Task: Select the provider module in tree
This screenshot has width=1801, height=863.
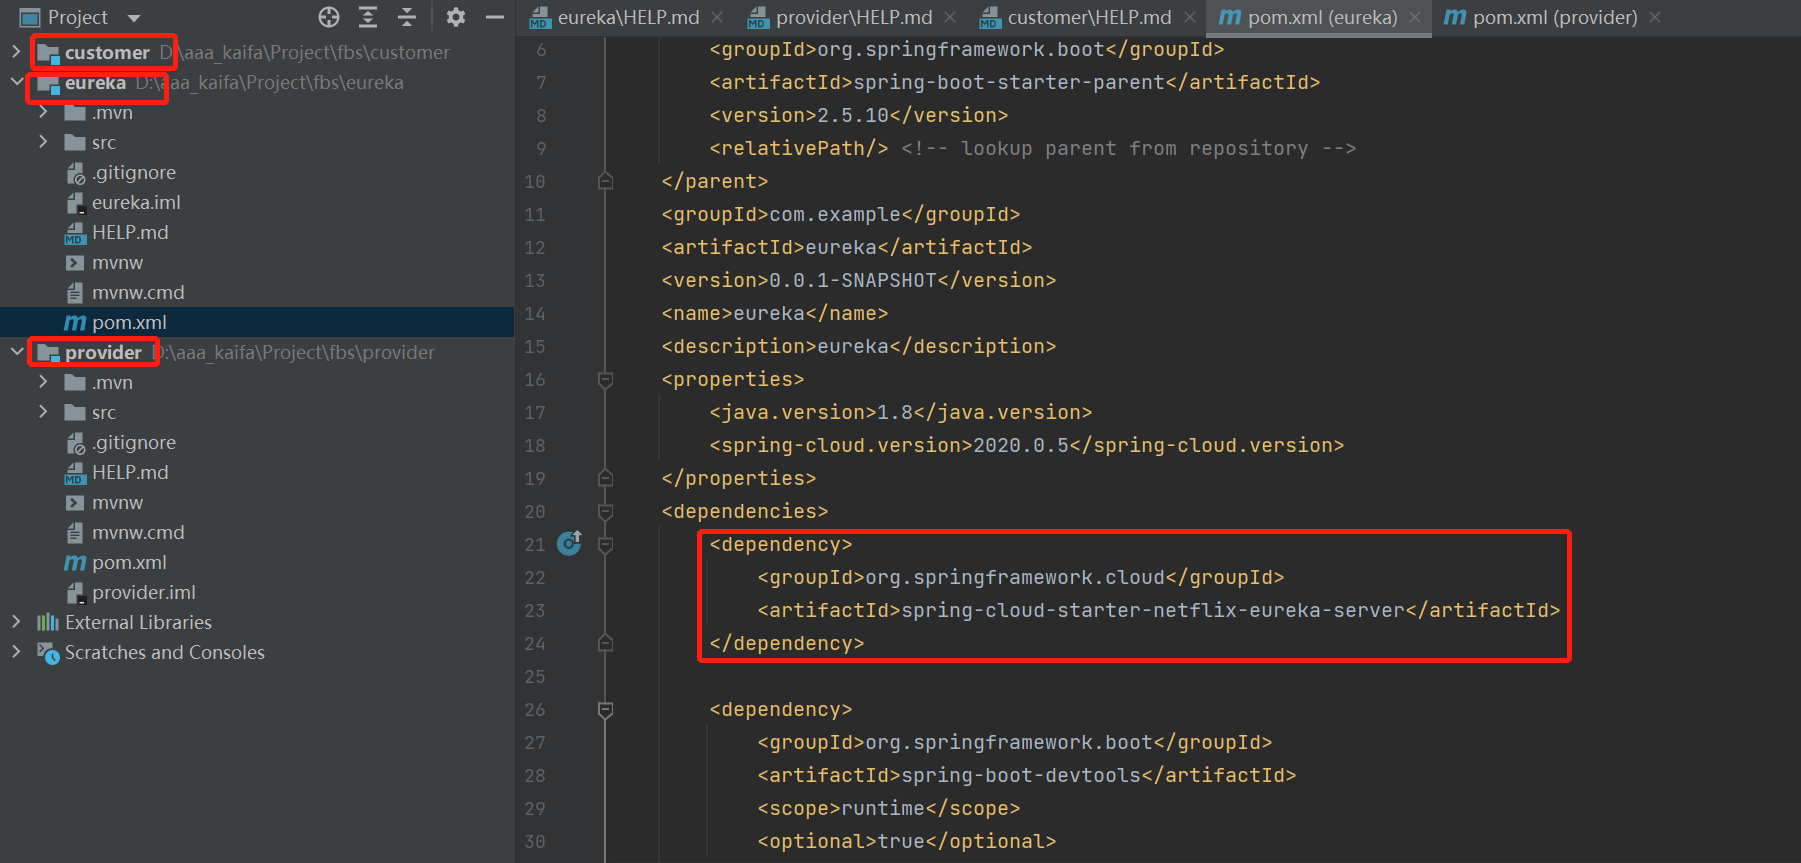Action: tap(103, 352)
